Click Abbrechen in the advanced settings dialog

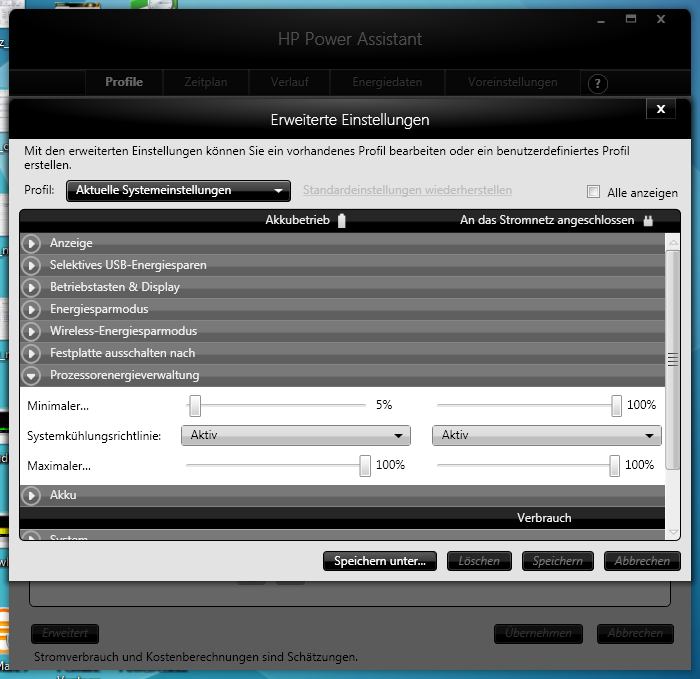[642, 561]
